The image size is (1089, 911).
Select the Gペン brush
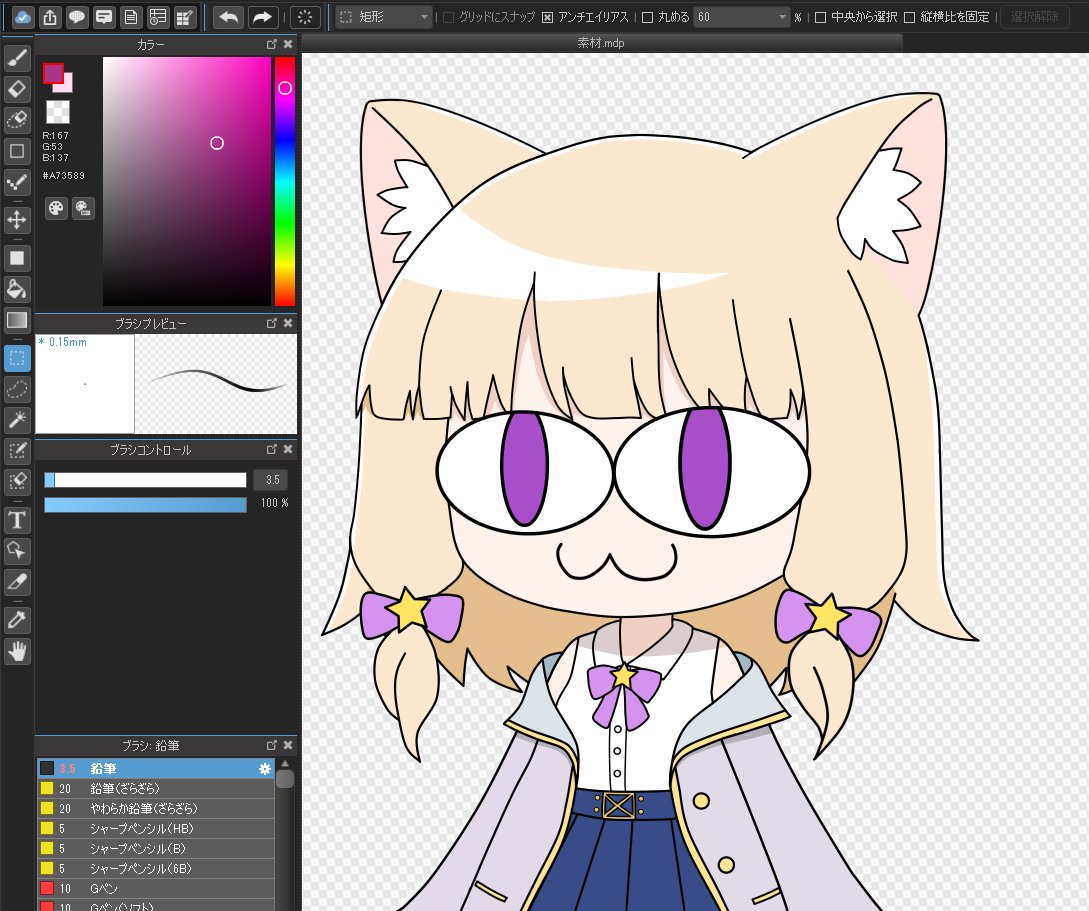coord(156,888)
